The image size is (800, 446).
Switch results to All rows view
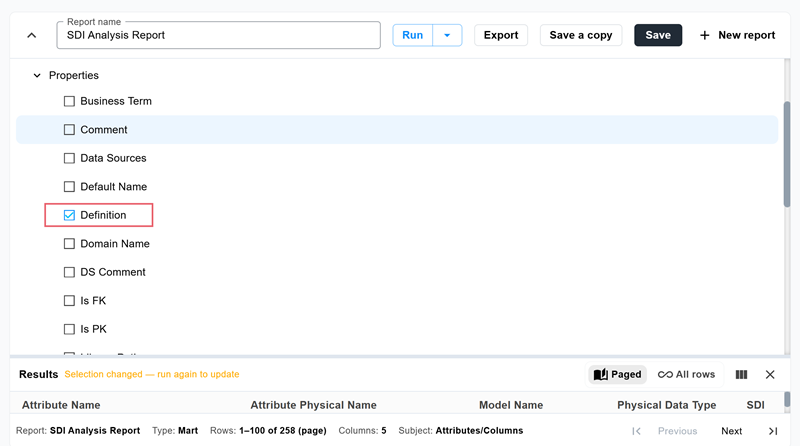tap(686, 375)
